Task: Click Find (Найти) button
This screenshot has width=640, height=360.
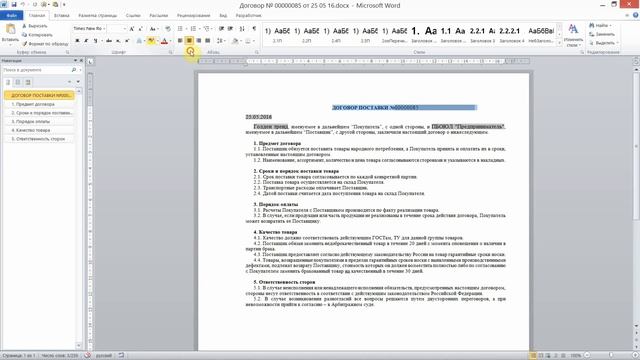Action: pyautogui.click(x=601, y=25)
